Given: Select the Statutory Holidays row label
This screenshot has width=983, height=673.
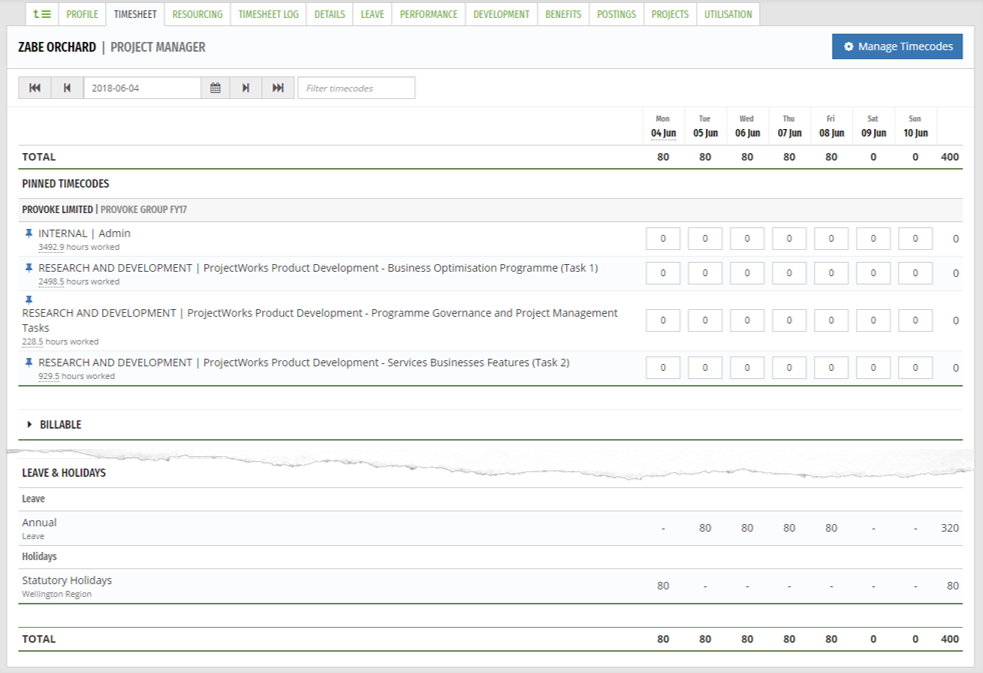Looking at the screenshot, I should point(66,580).
